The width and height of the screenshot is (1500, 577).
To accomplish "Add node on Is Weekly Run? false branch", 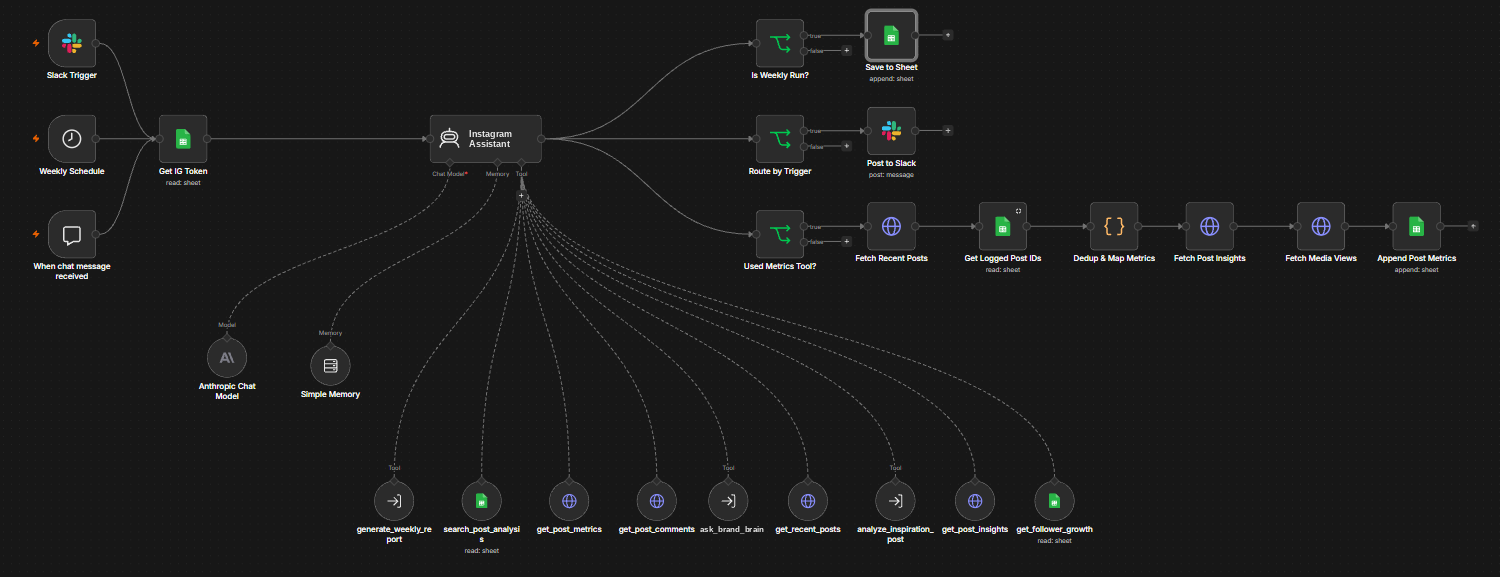I will tap(846, 50).
